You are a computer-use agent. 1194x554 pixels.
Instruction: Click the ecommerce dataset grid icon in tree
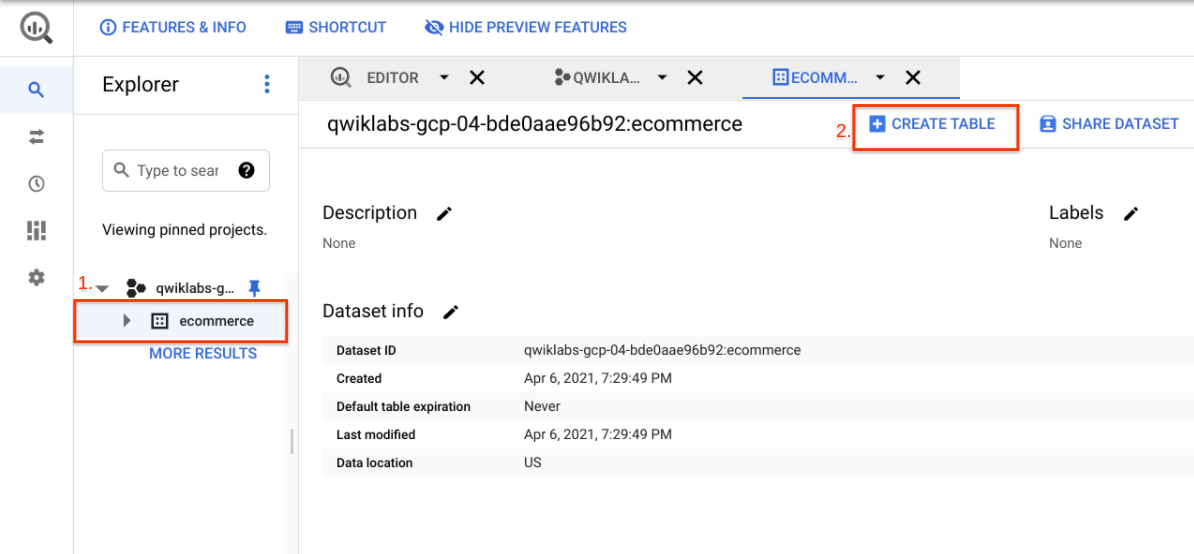(x=160, y=321)
